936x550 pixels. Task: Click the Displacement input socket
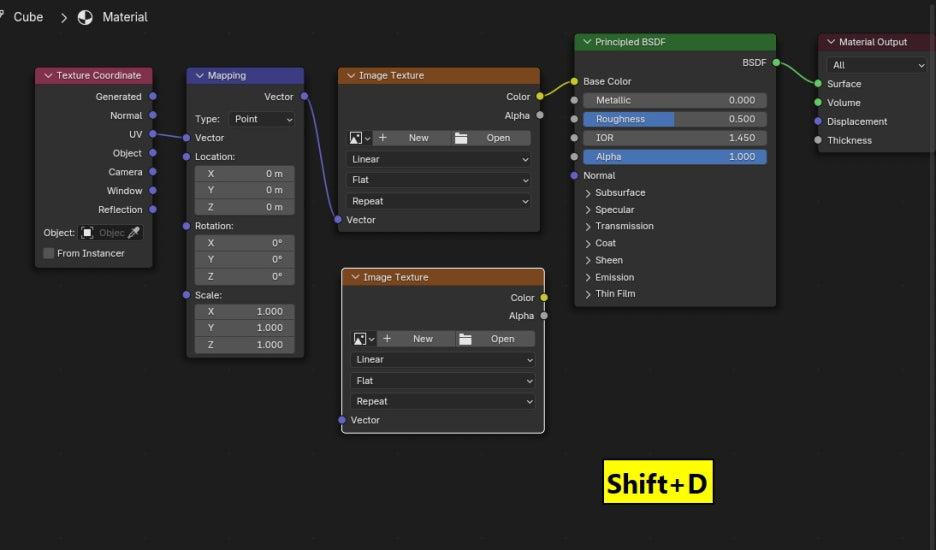pyautogui.click(x=818, y=121)
